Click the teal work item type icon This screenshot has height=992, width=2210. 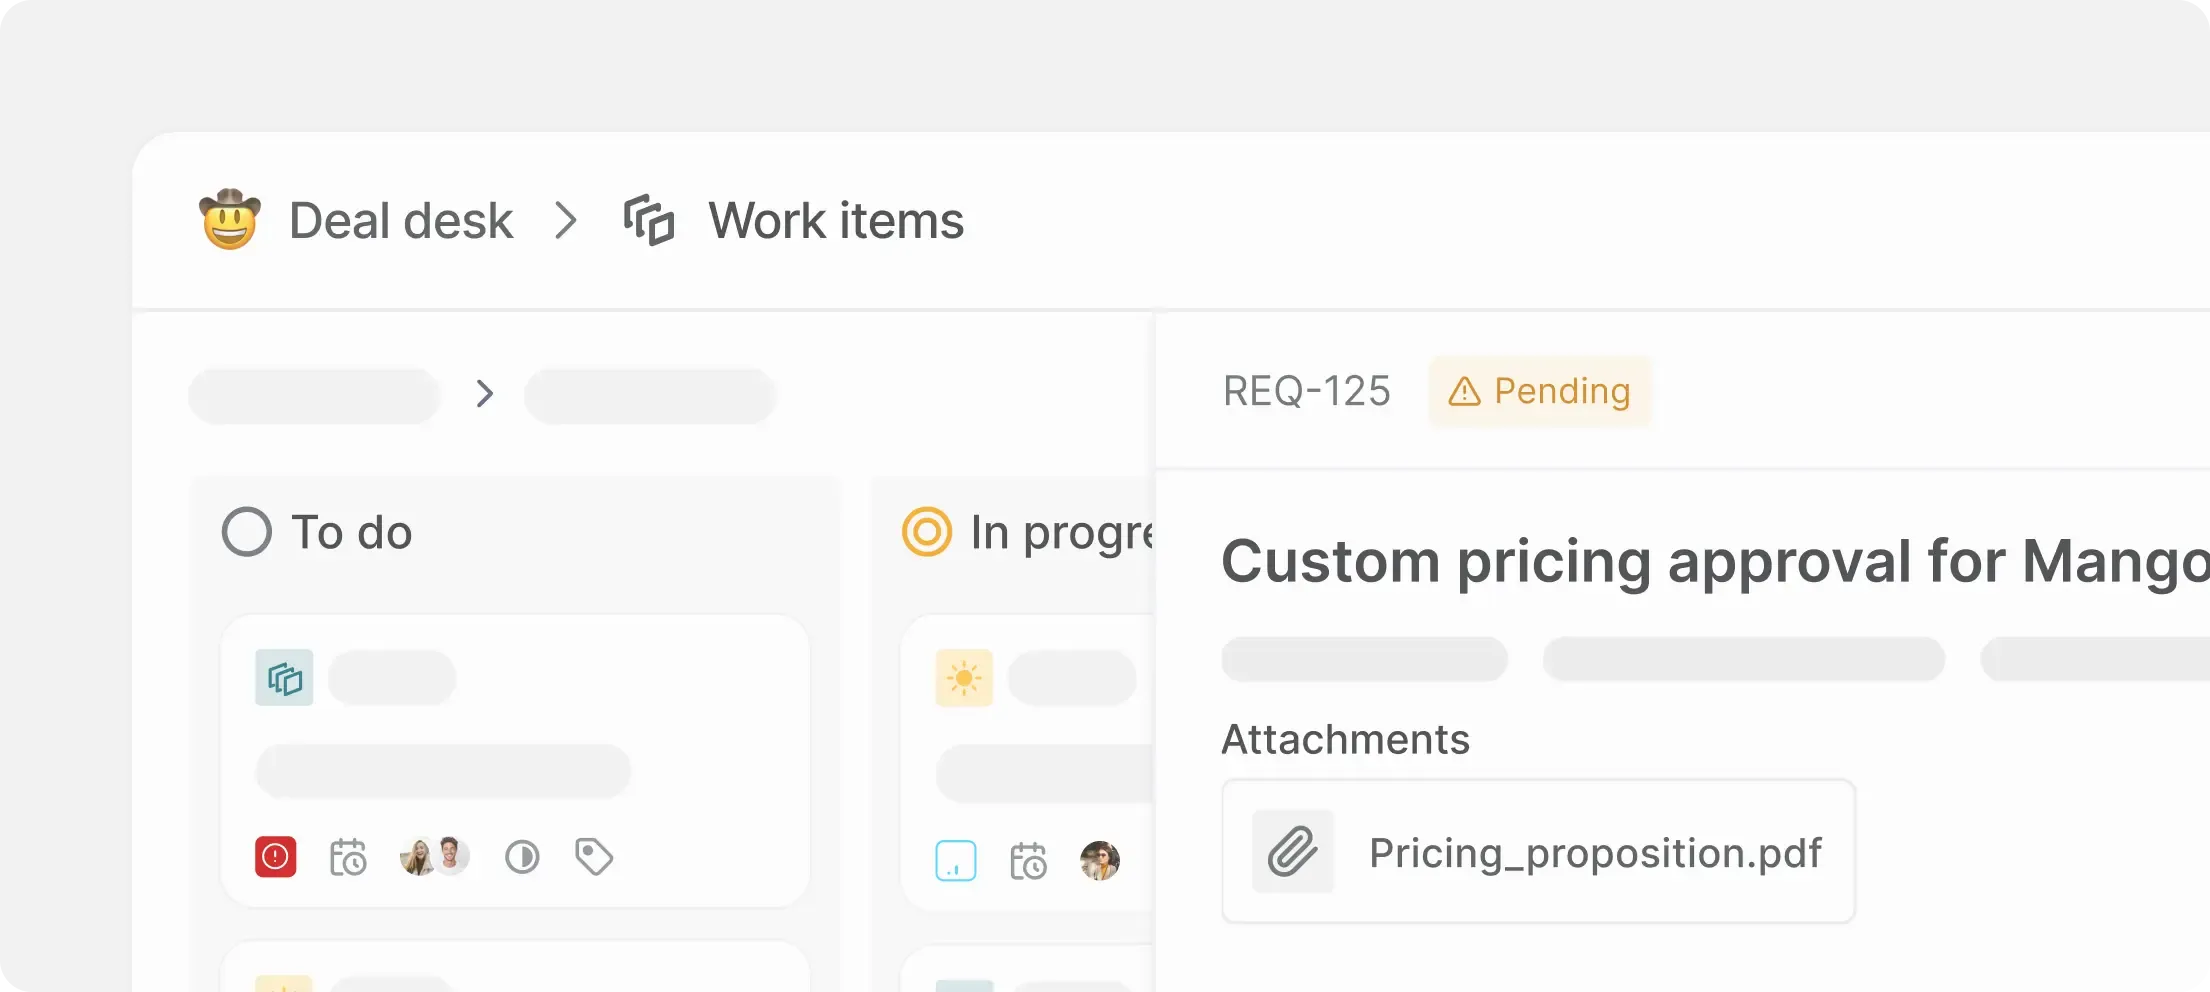click(x=284, y=678)
